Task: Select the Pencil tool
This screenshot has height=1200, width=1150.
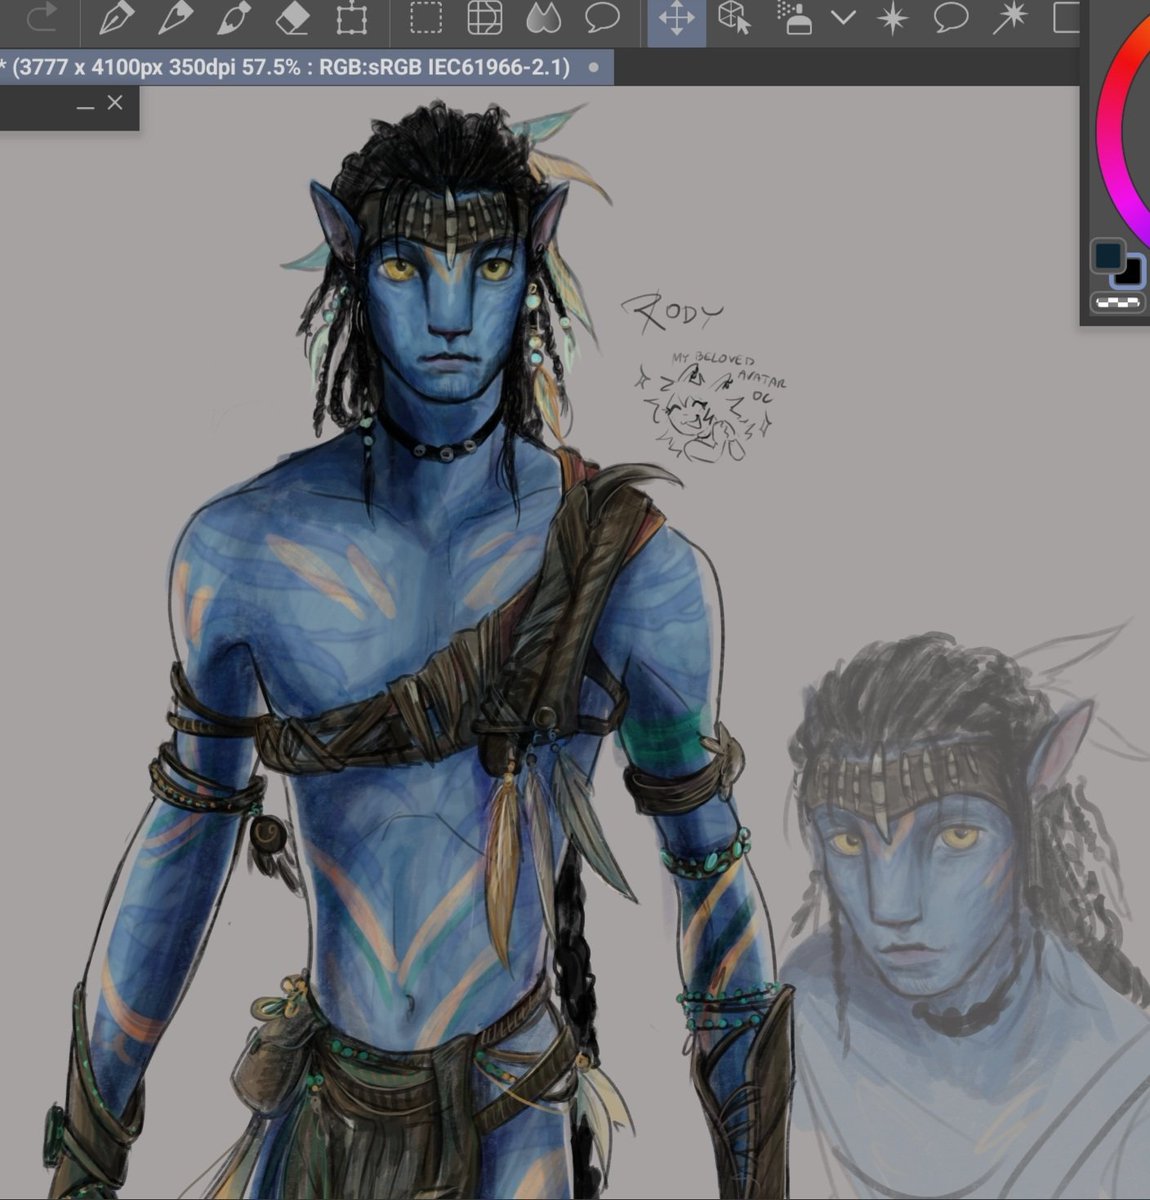Action: pyautogui.click(x=175, y=18)
